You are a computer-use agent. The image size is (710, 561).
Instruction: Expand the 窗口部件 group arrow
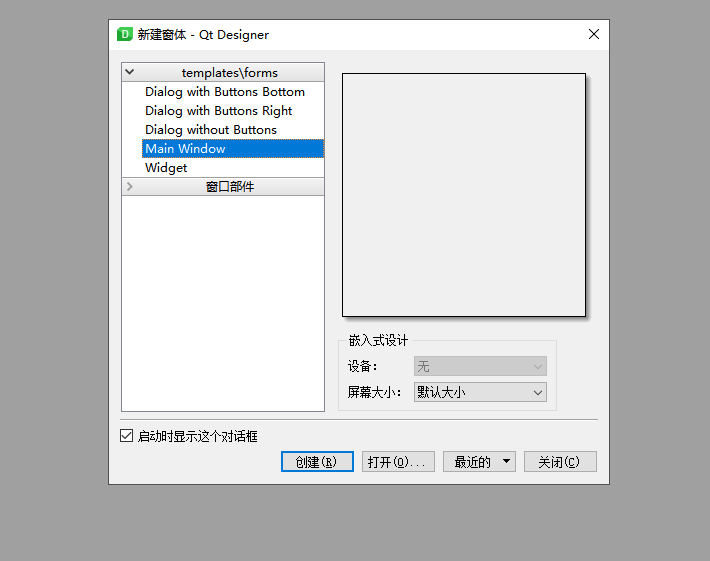(130, 187)
